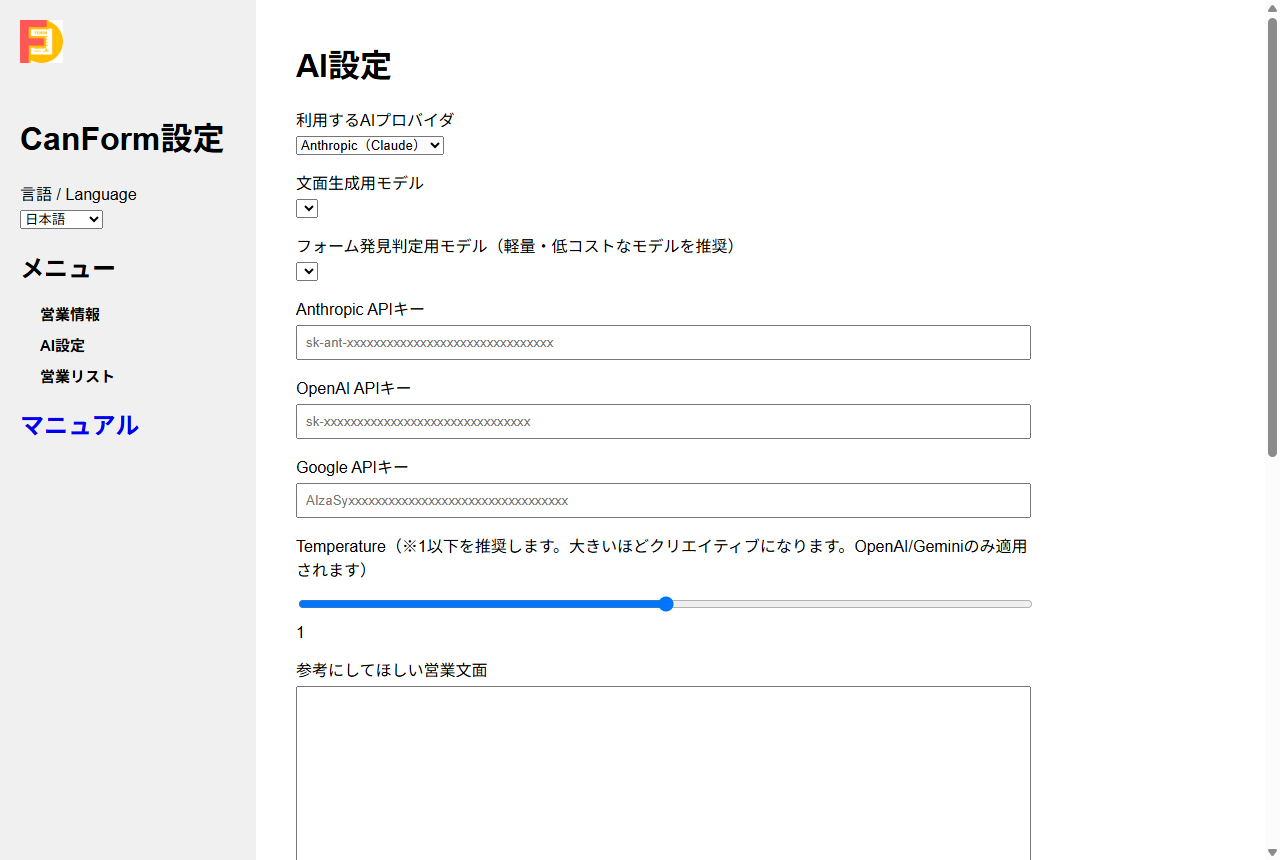Click the メニュー sidebar heading
Screen dimensions: 1280x860
(68, 268)
